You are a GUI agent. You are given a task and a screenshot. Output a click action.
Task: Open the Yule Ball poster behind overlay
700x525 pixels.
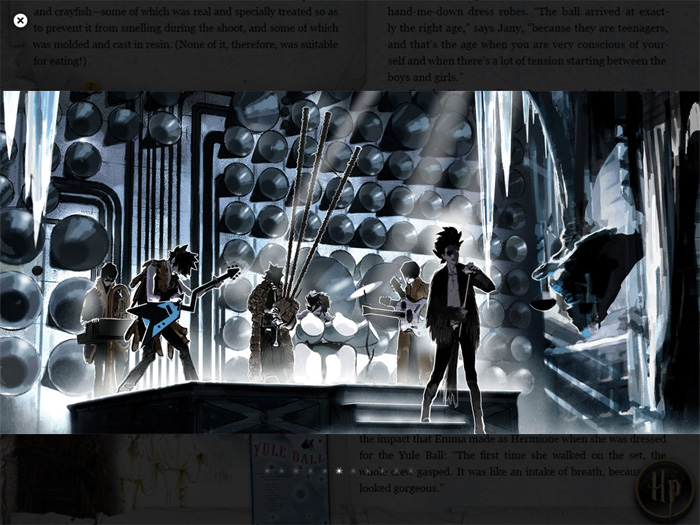point(290,479)
